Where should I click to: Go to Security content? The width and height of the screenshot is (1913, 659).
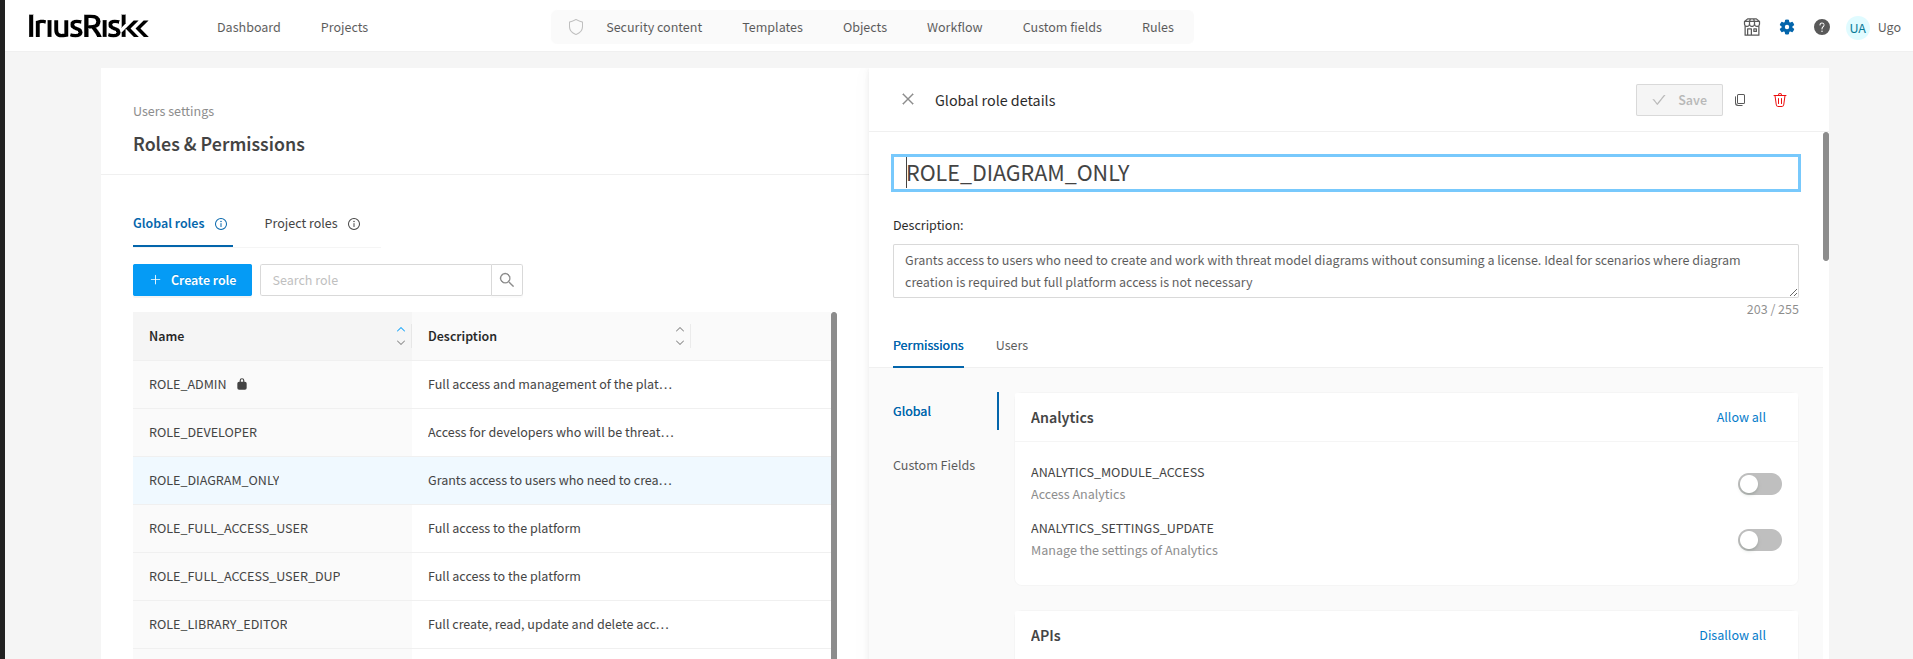coord(654,27)
